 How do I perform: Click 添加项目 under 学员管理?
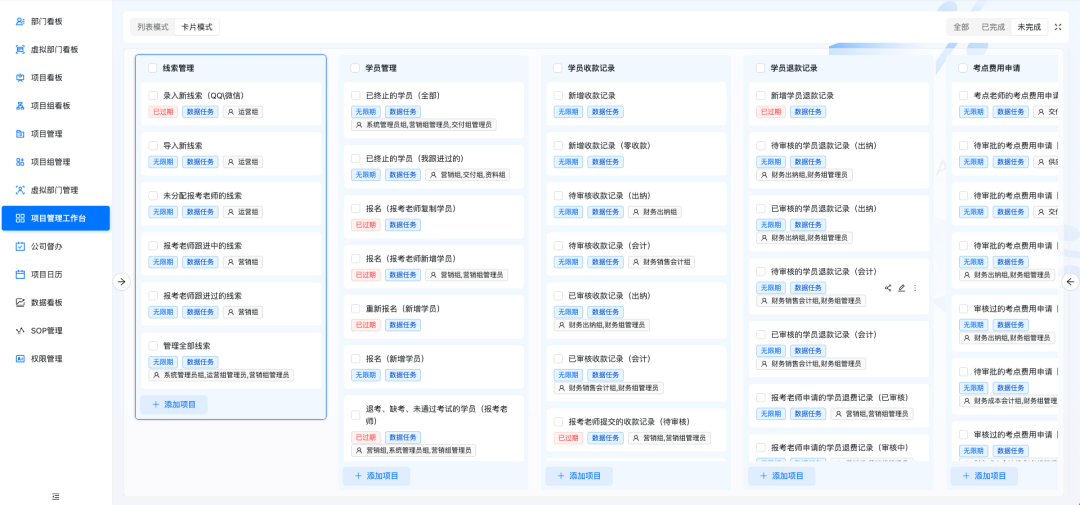click(376, 476)
